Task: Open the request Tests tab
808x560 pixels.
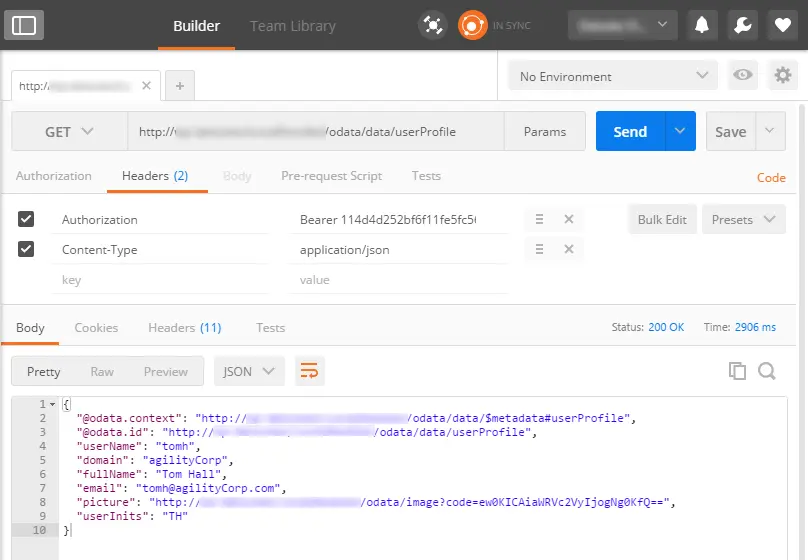Action: point(426,176)
